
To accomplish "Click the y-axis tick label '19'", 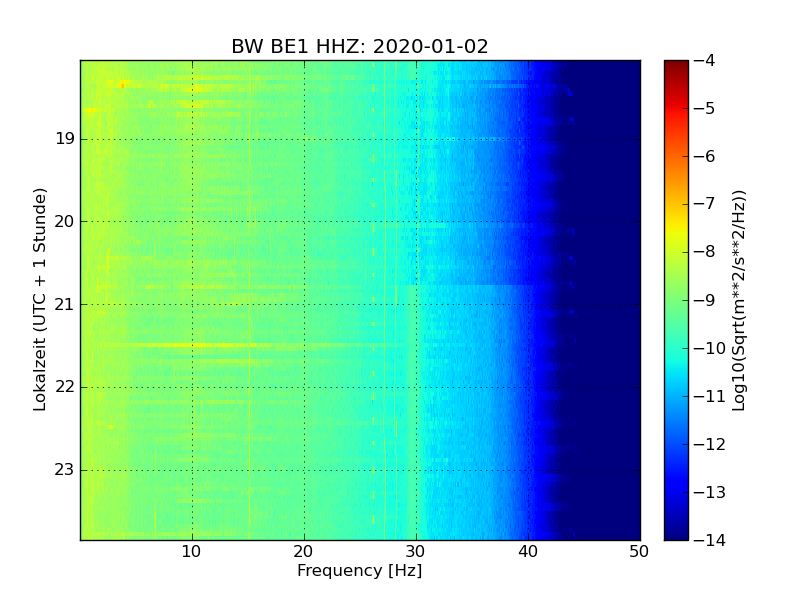I will click(65, 139).
